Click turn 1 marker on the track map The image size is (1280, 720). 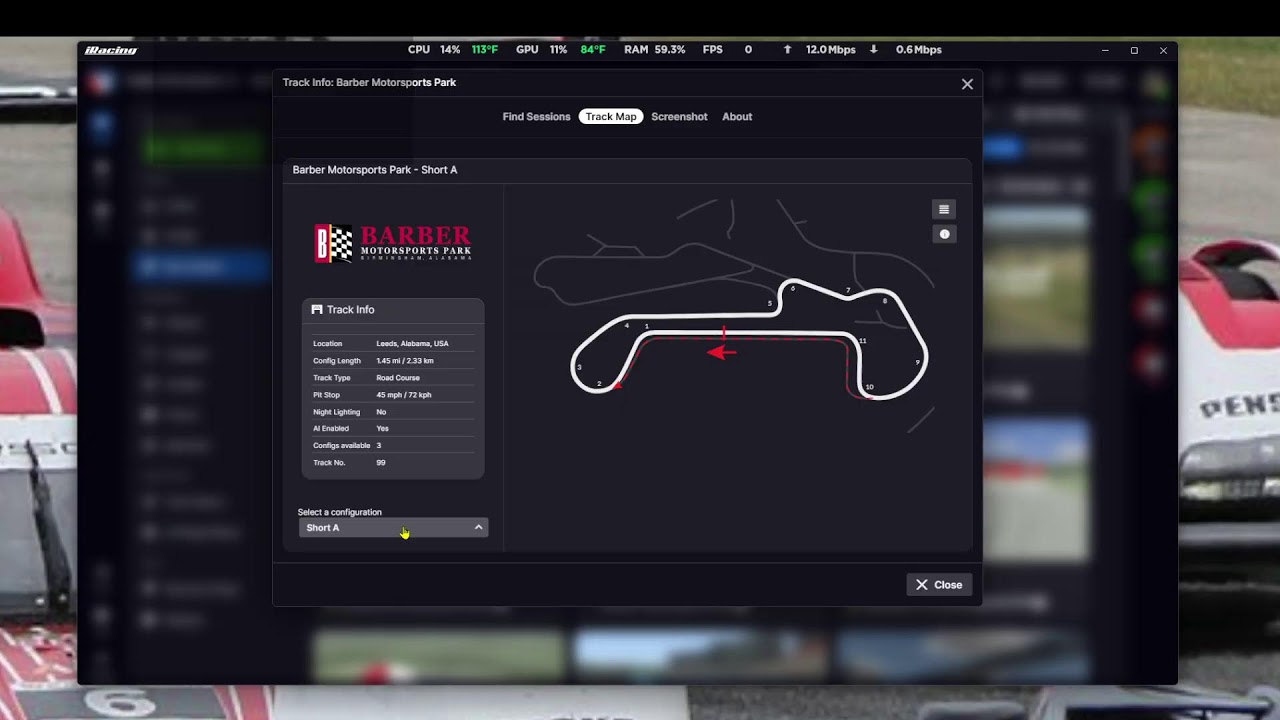[x=647, y=326]
